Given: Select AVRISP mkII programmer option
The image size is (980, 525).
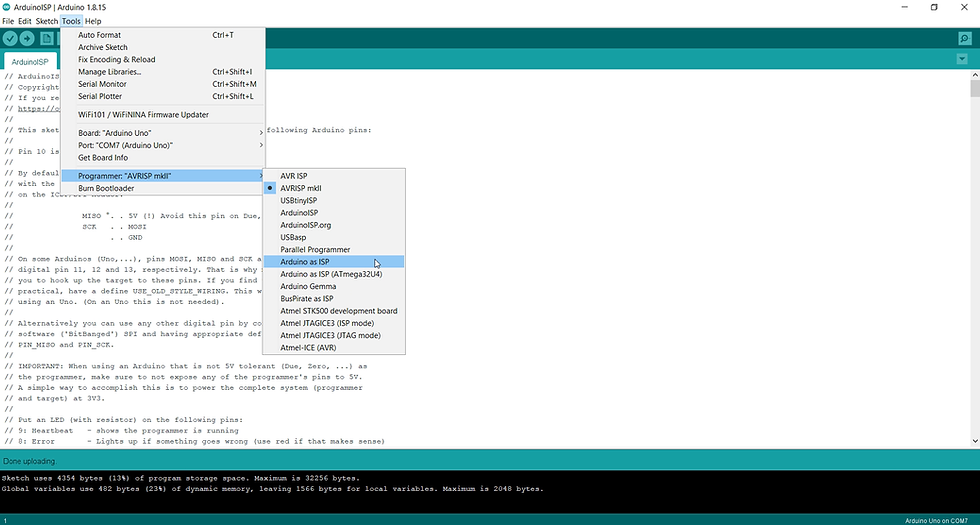Looking at the screenshot, I should pyautogui.click(x=334, y=188).
